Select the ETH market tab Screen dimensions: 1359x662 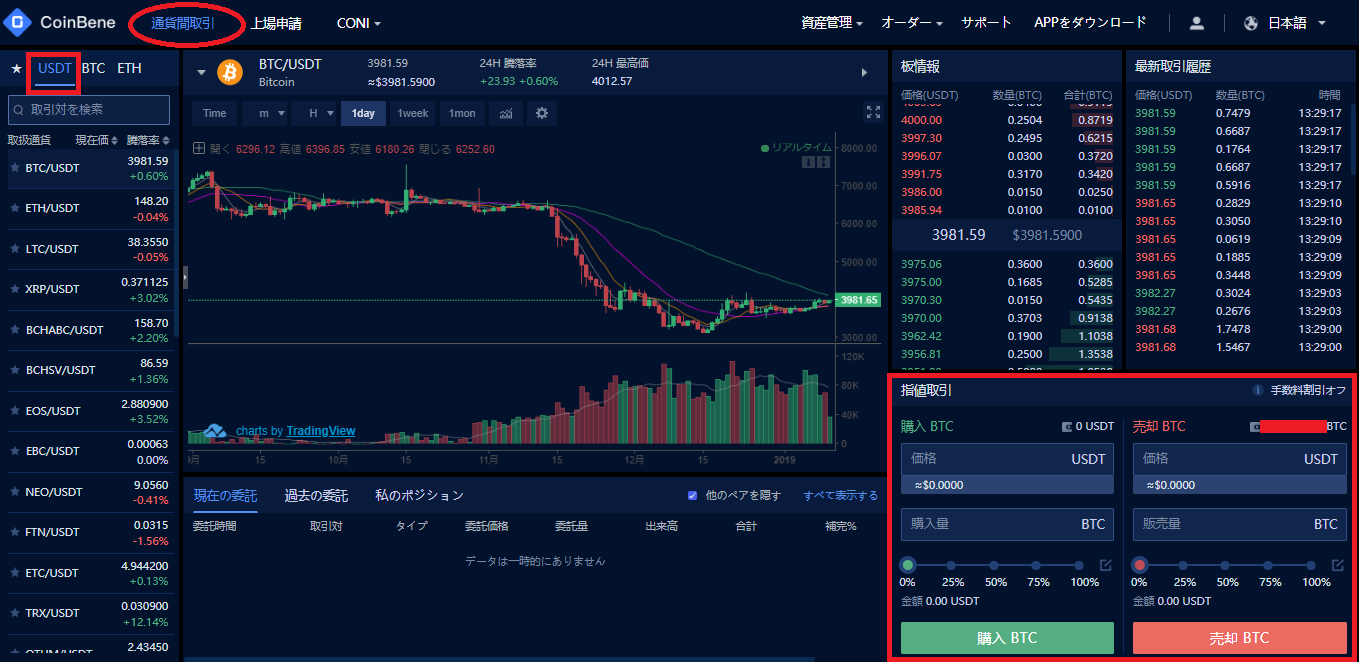tap(129, 69)
